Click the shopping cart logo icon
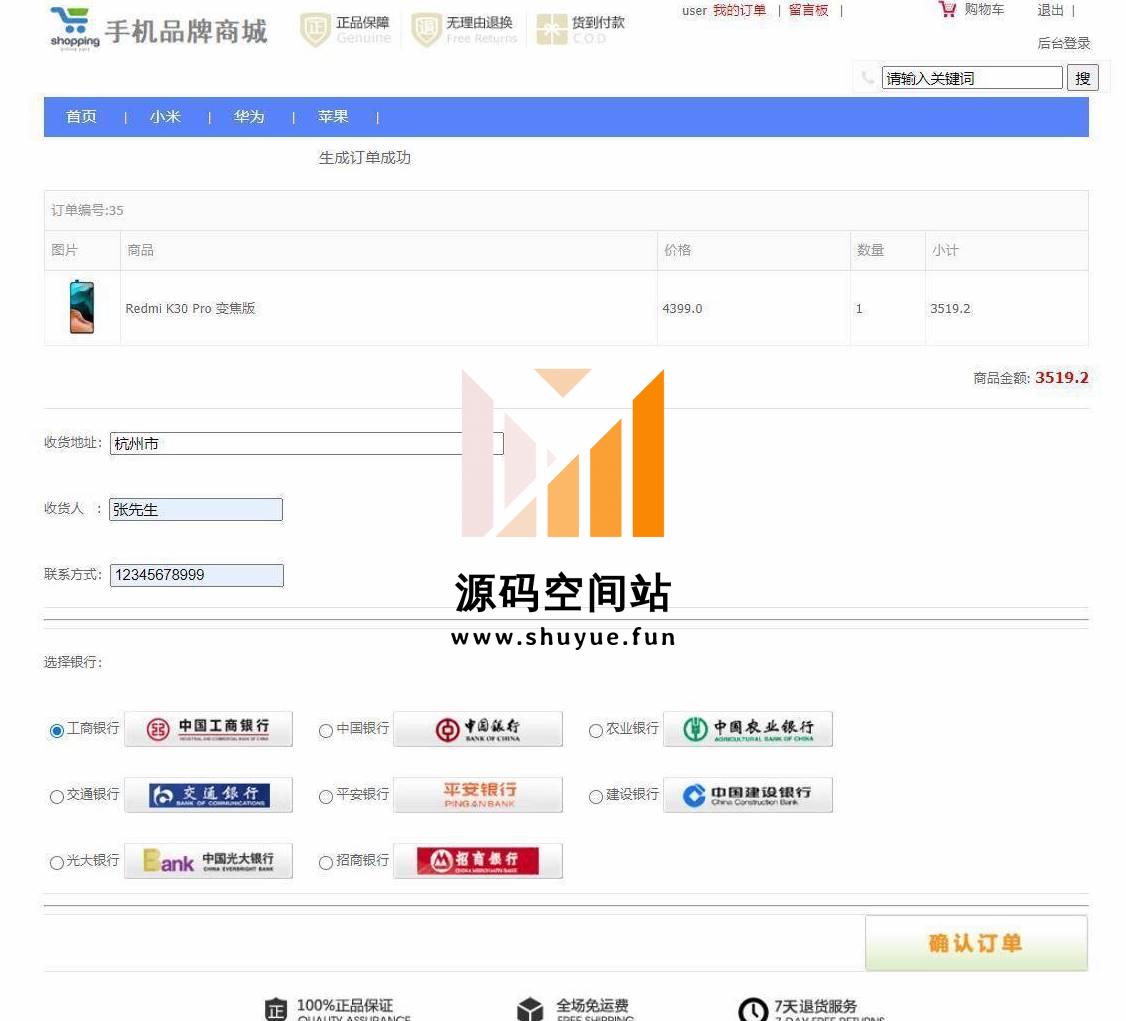Screen dimensions: 1126x1021 74,28
